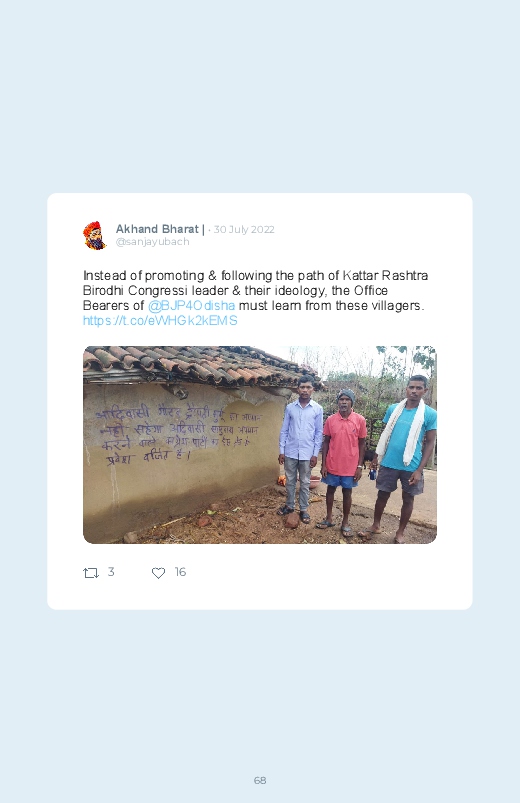Screen dimensions: 520x803
Task: Click the tiled roof in the photo
Action: pos(197,366)
